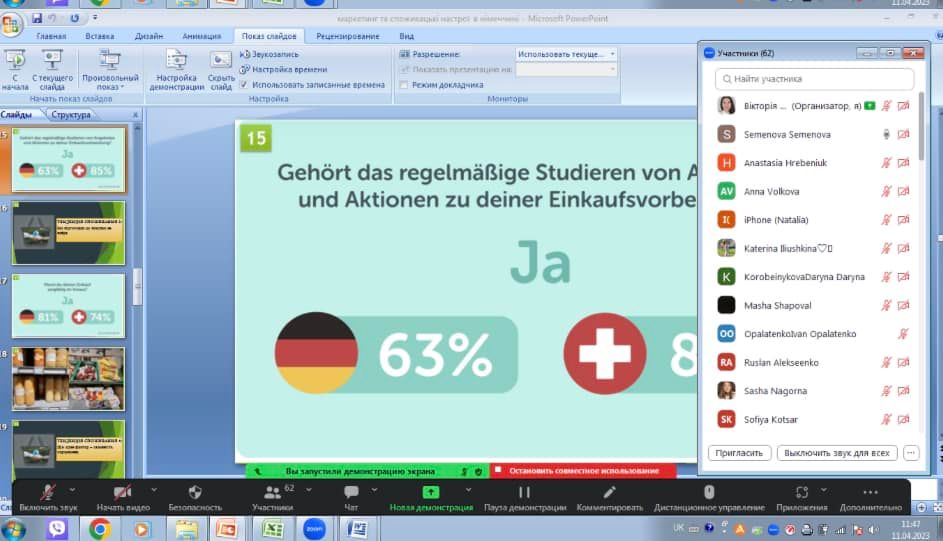Viewport: 943px width, 541px height.
Task: Click Save icon in quick access toolbar
Action: click(x=37, y=18)
